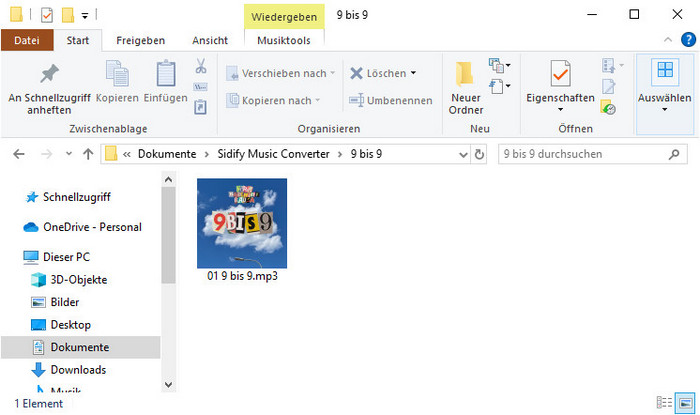This screenshot has width=700, height=415.
Task: Click Dokumente in the address bar
Action: [x=167, y=154]
